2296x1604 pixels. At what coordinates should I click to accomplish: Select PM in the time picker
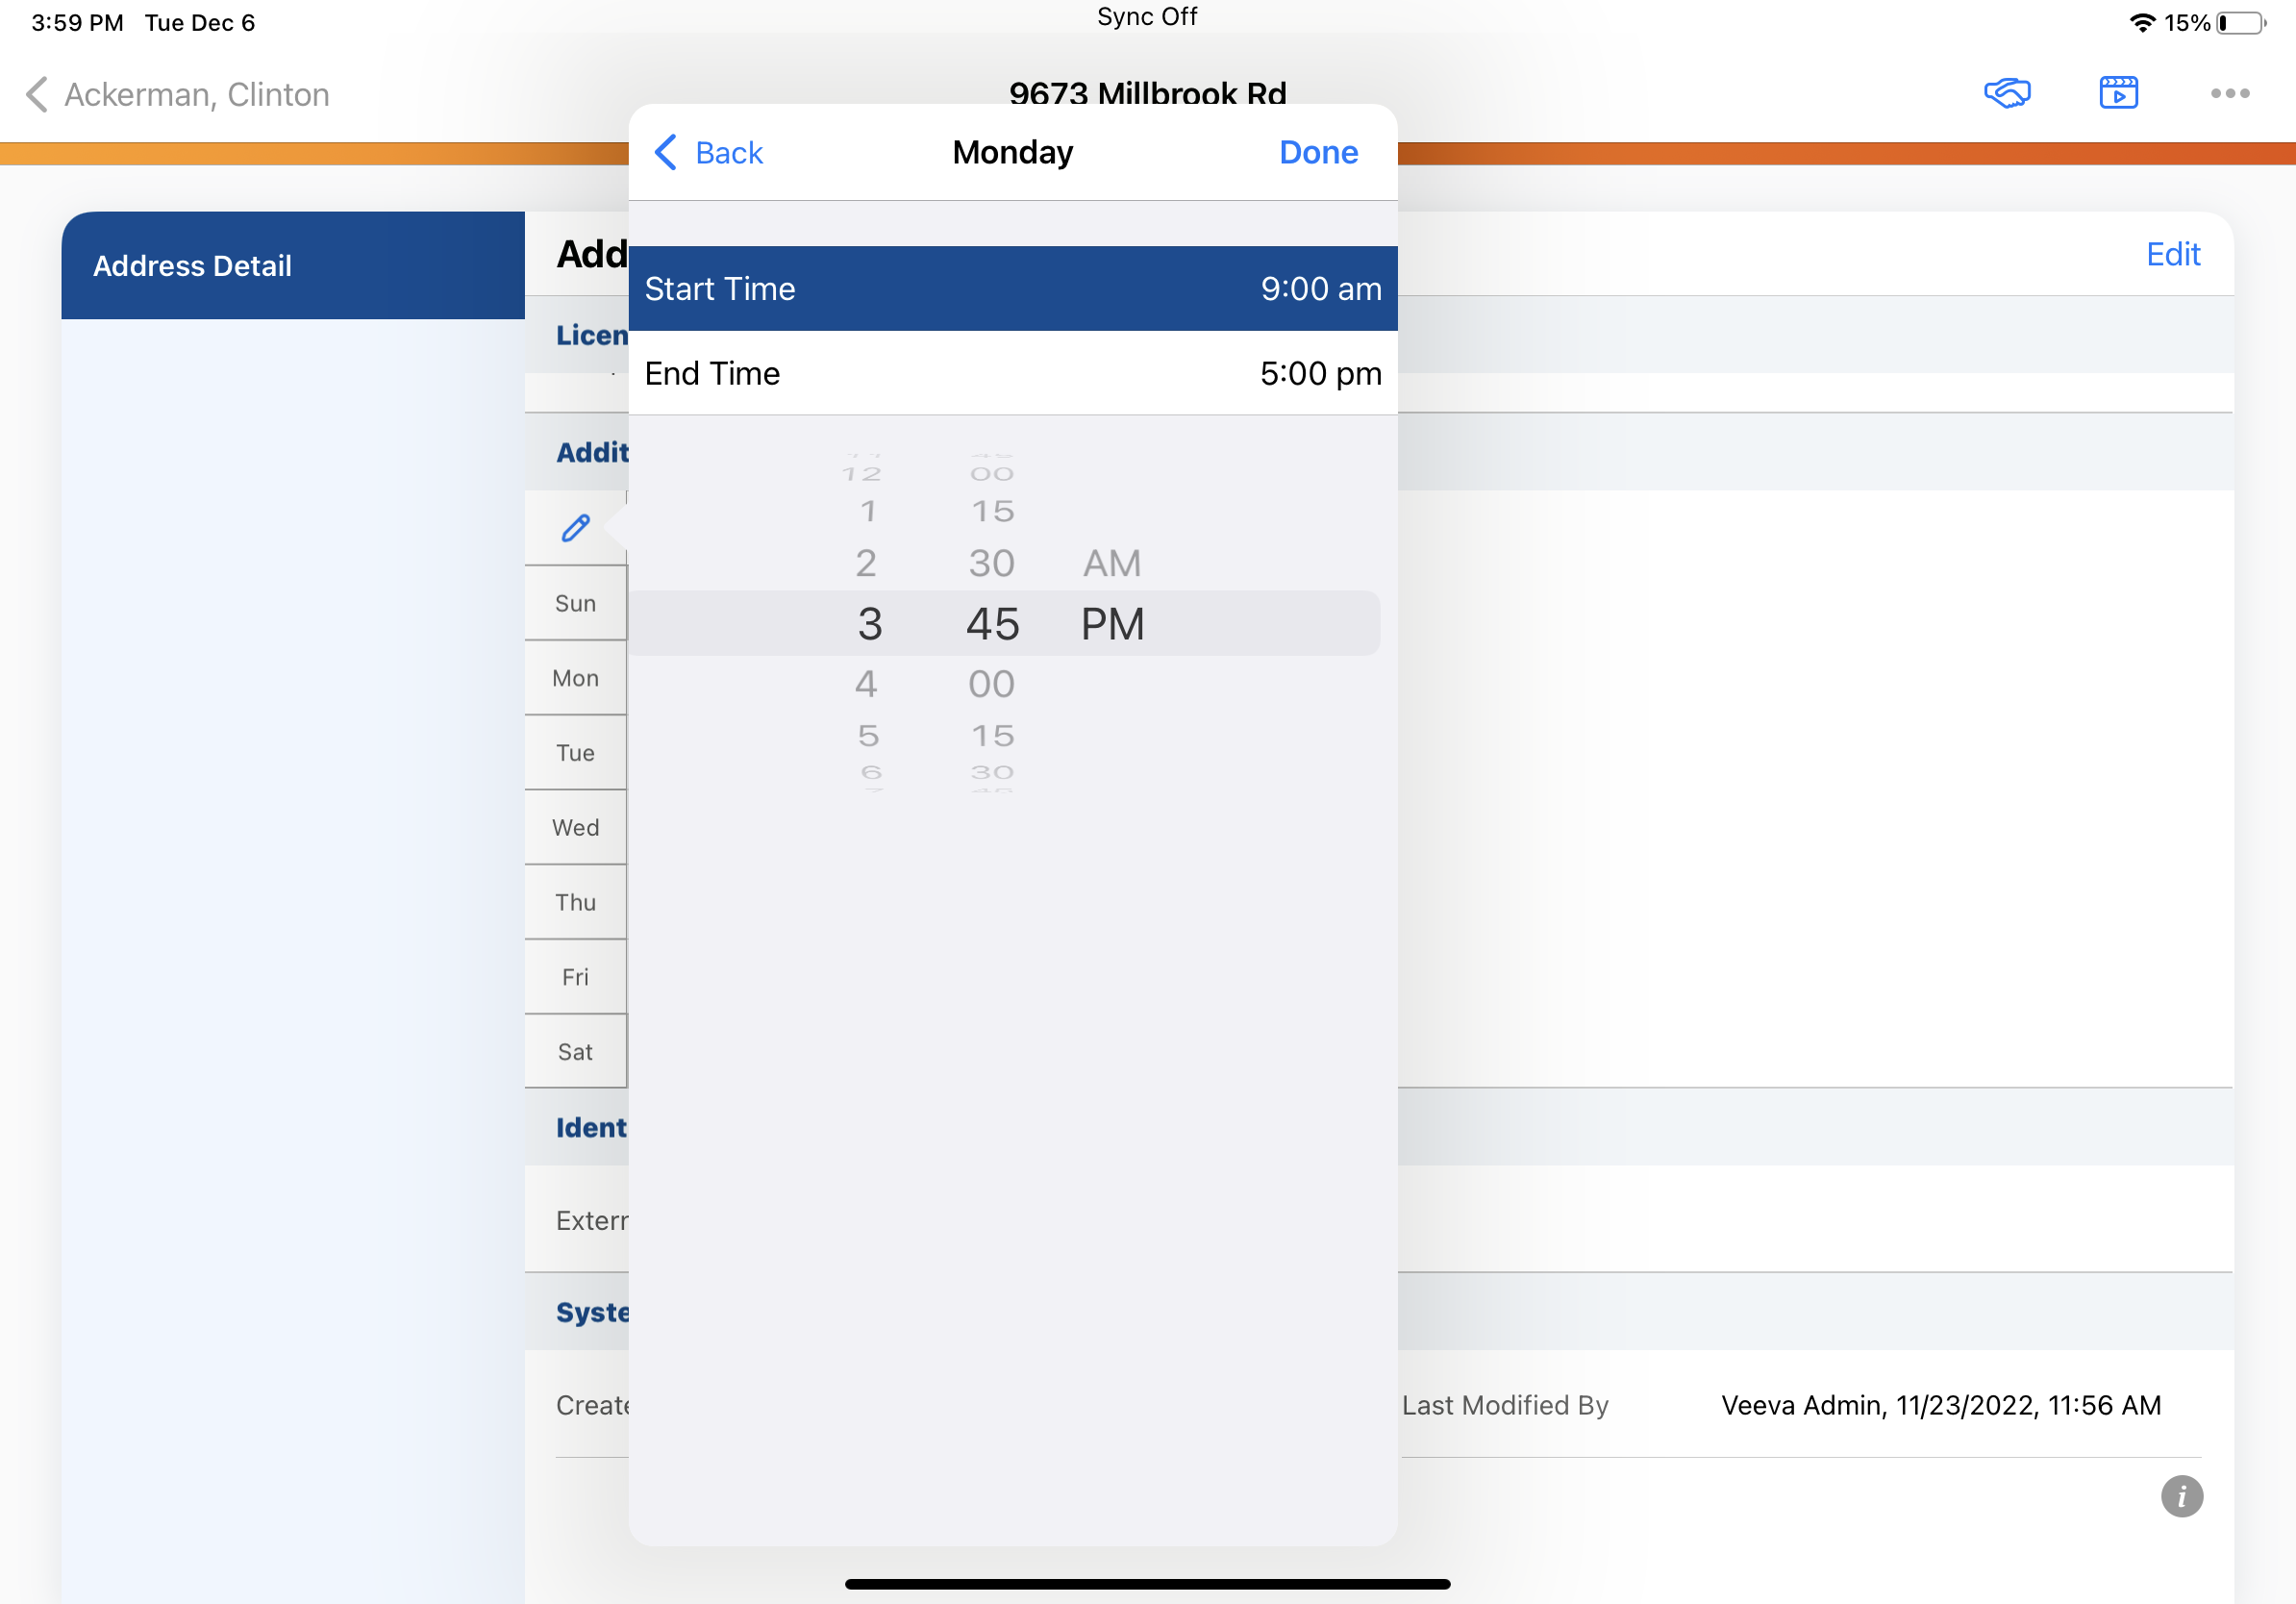(1111, 624)
